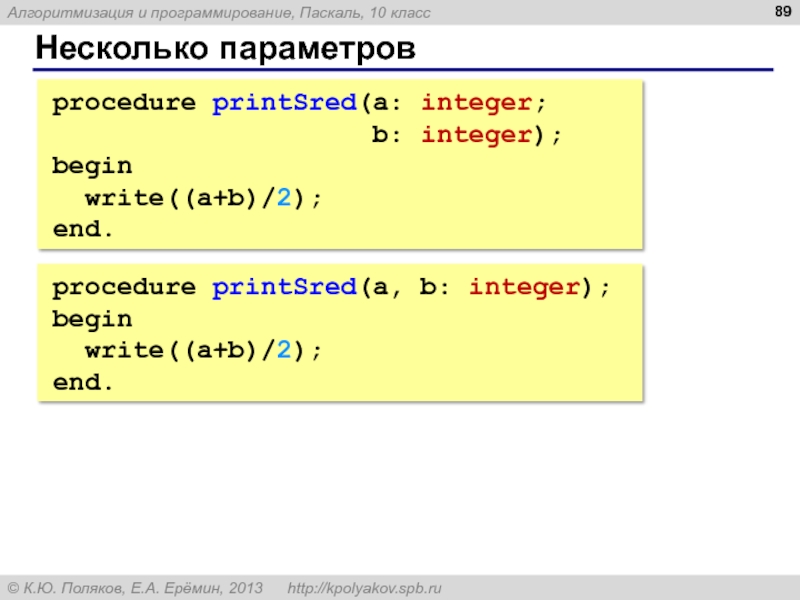The height and width of the screenshot is (600, 800).
Task: Click the kpolyakov.spb.ru link in footer
Action: coord(364,588)
